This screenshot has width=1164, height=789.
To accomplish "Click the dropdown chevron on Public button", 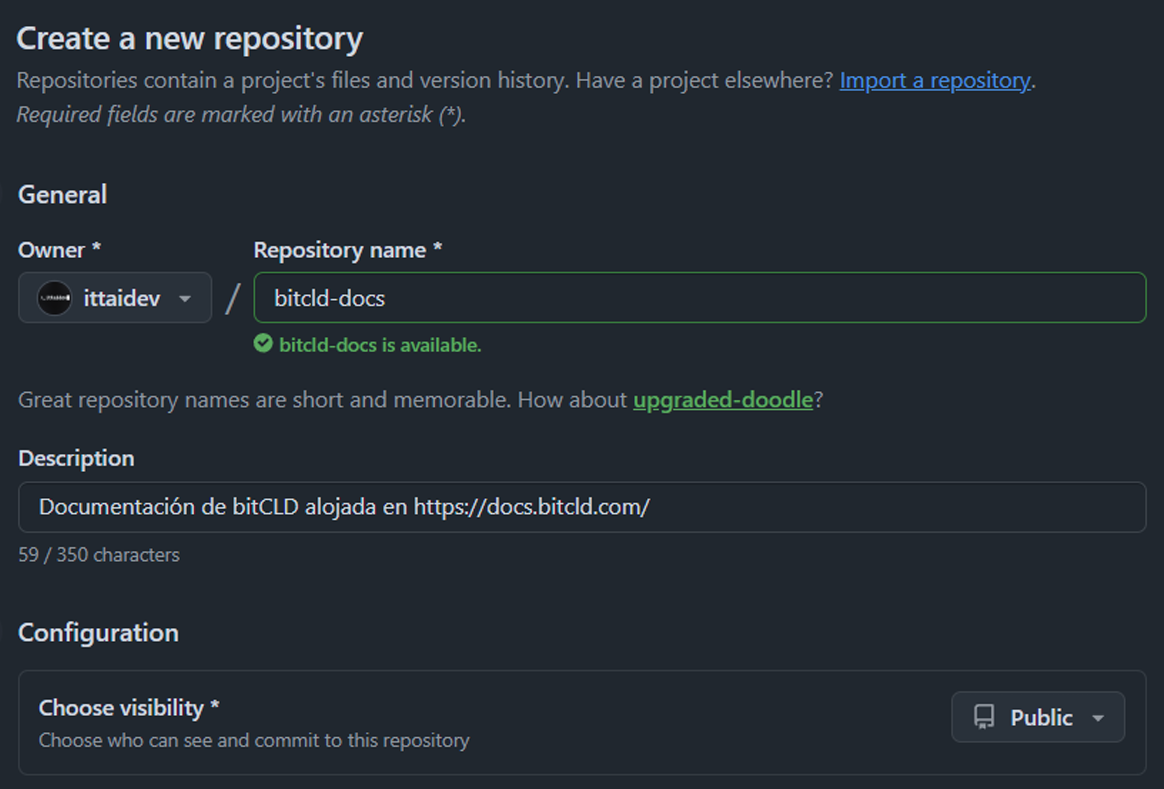I will pyautogui.click(x=1096, y=716).
